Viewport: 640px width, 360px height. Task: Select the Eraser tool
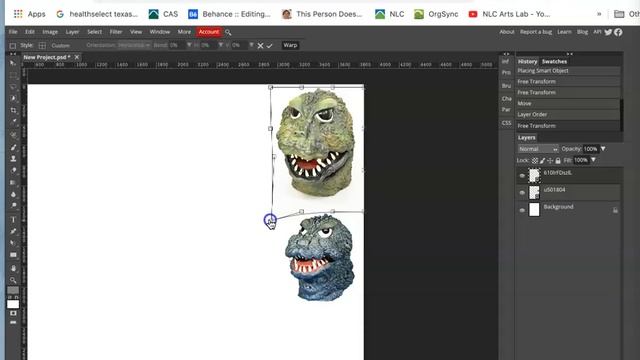[x=13, y=170]
